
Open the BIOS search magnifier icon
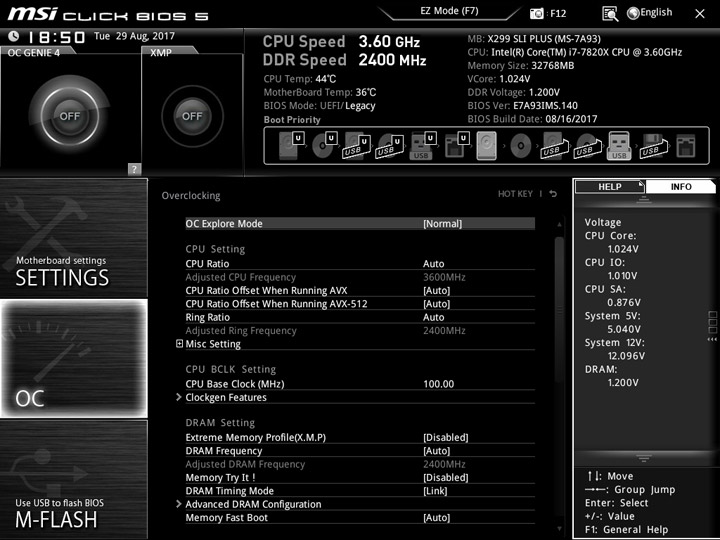click(610, 14)
